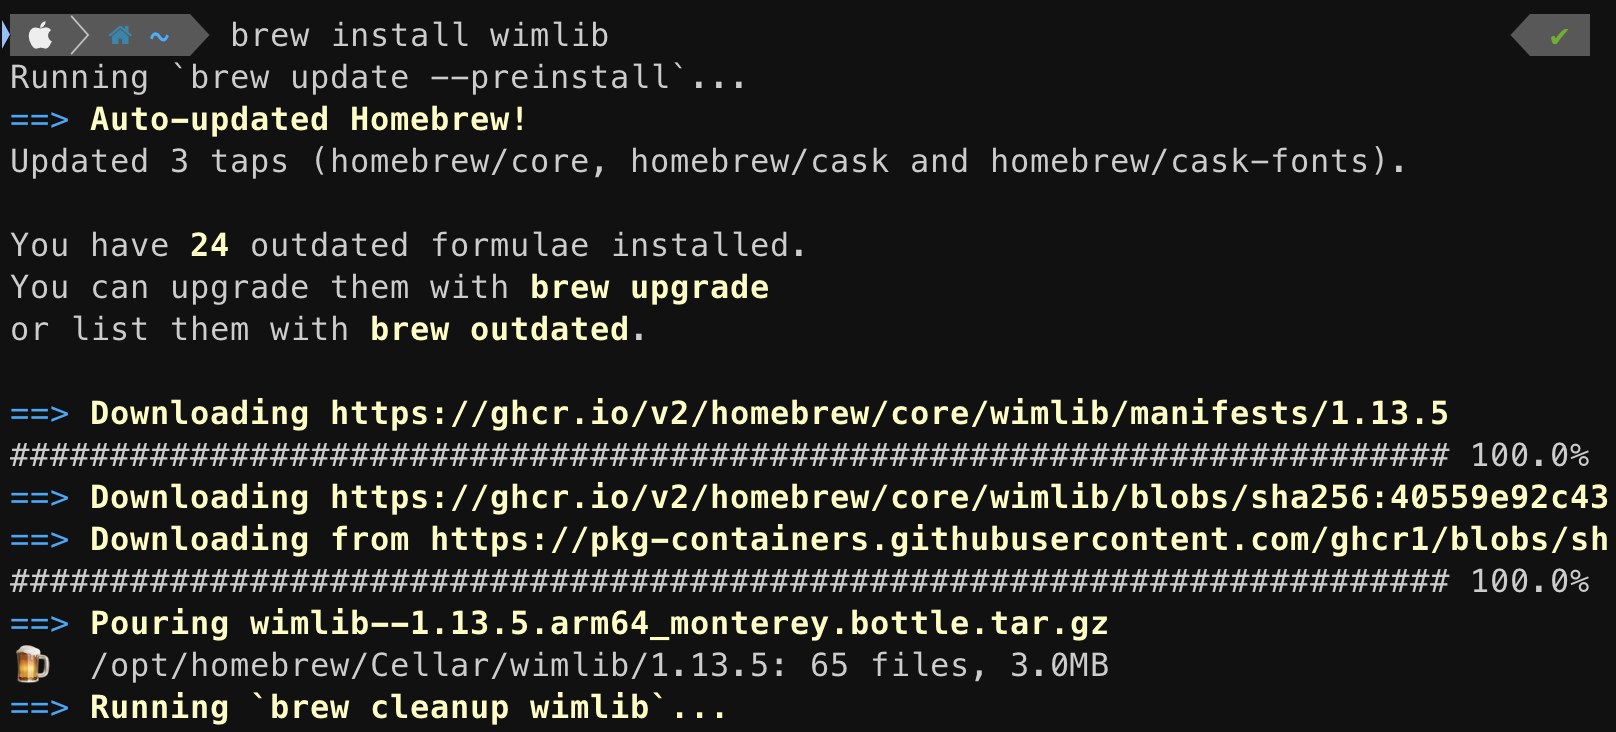Click the tilde symbol beside the home icon

156,34
